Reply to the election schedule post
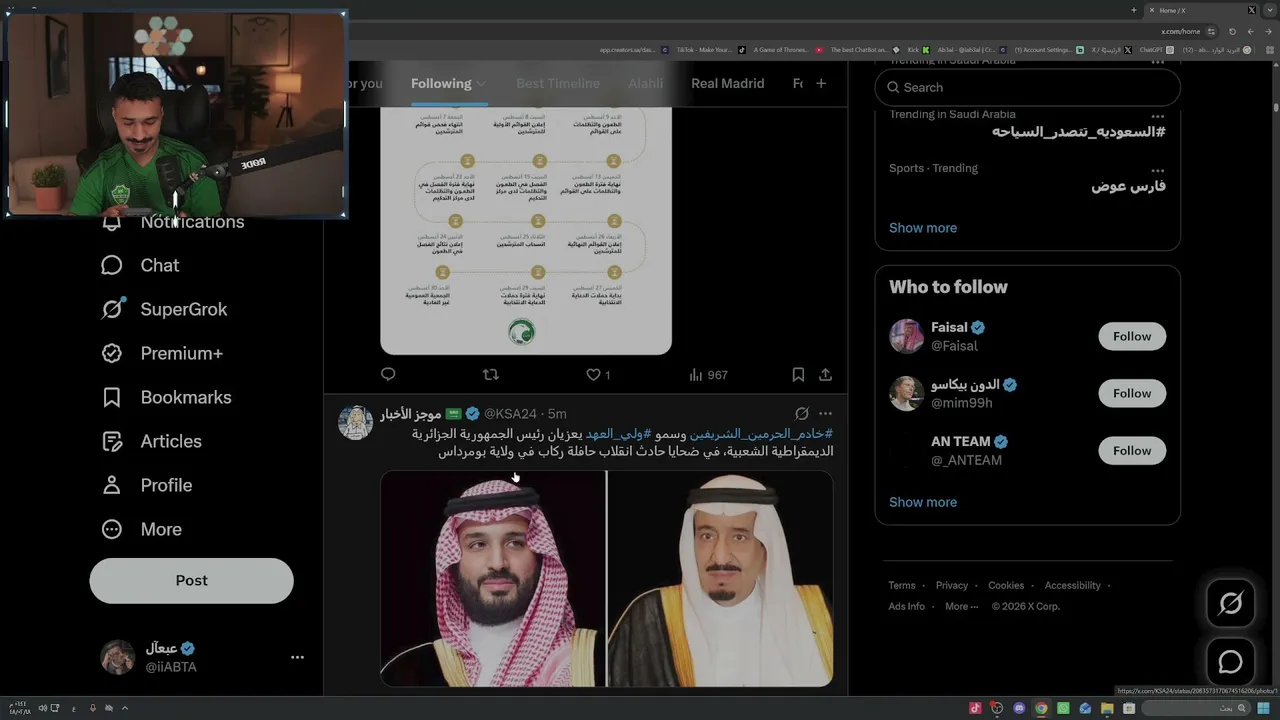Image resolution: width=1280 pixels, height=720 pixels. [388, 374]
